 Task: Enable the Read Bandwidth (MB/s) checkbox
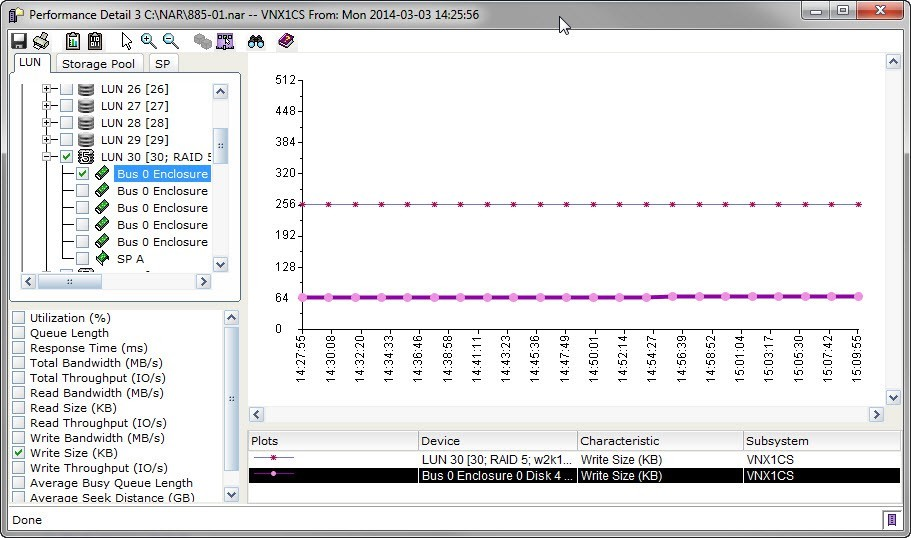(19, 393)
